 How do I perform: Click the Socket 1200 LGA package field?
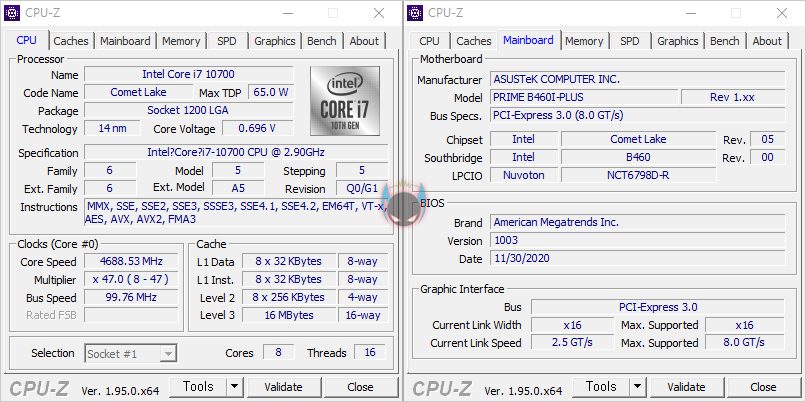click(189, 110)
